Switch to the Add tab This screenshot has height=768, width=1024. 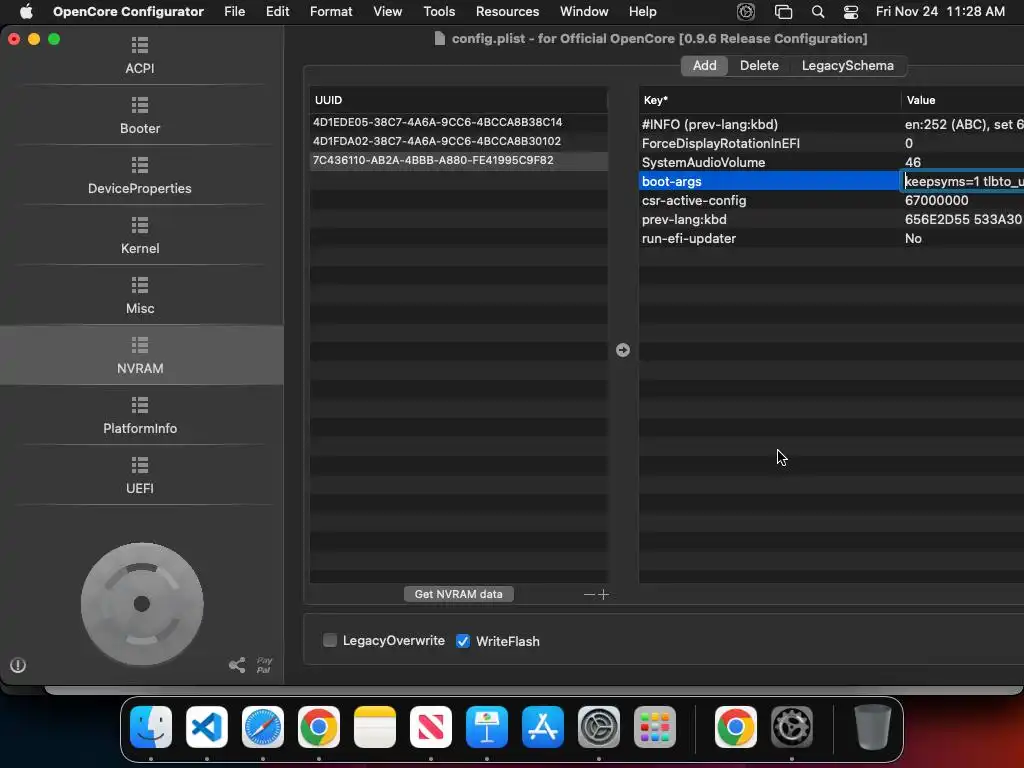(704, 65)
